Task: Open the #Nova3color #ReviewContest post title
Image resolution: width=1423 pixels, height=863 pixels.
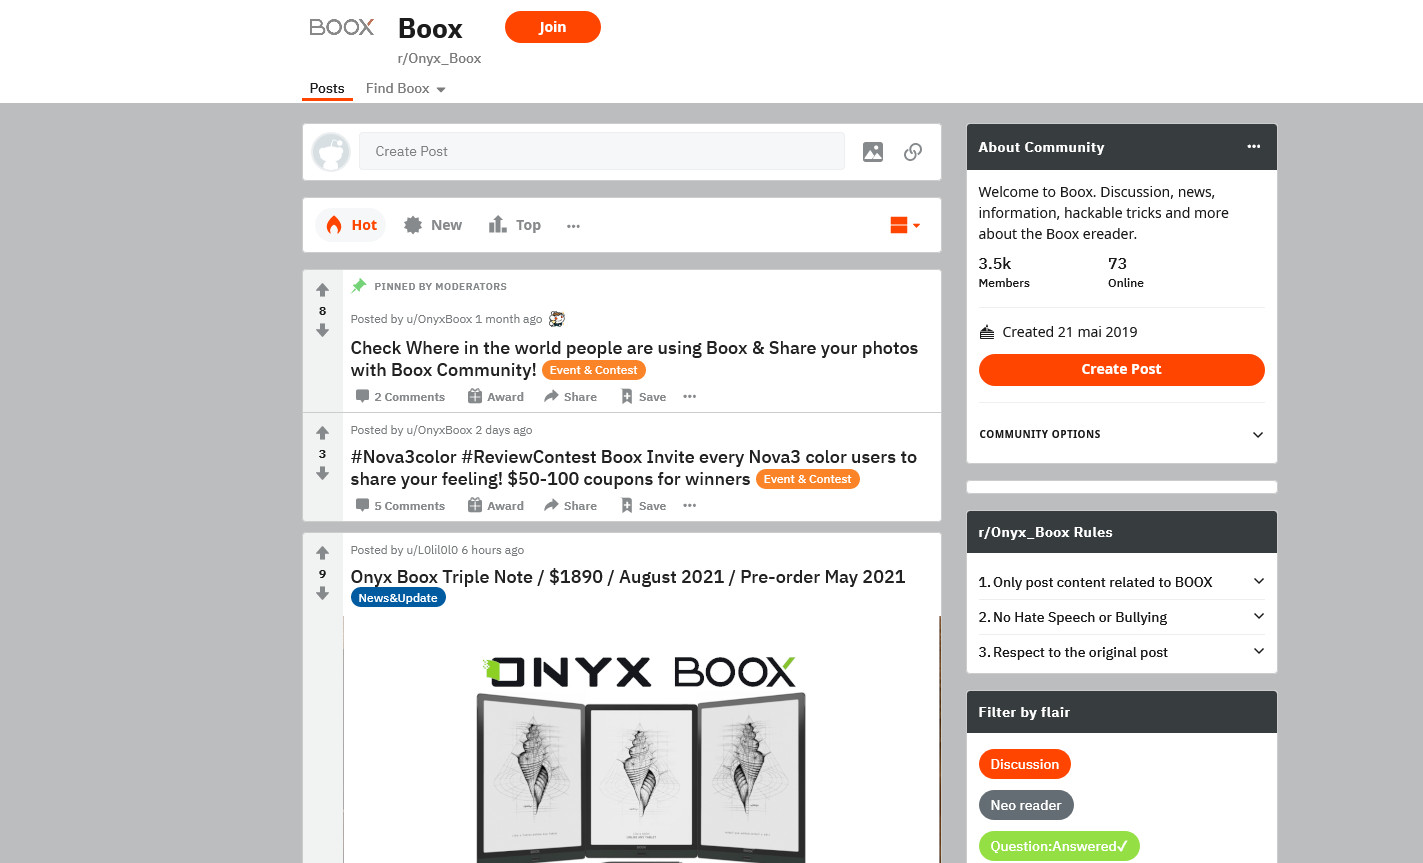Action: tap(634, 468)
